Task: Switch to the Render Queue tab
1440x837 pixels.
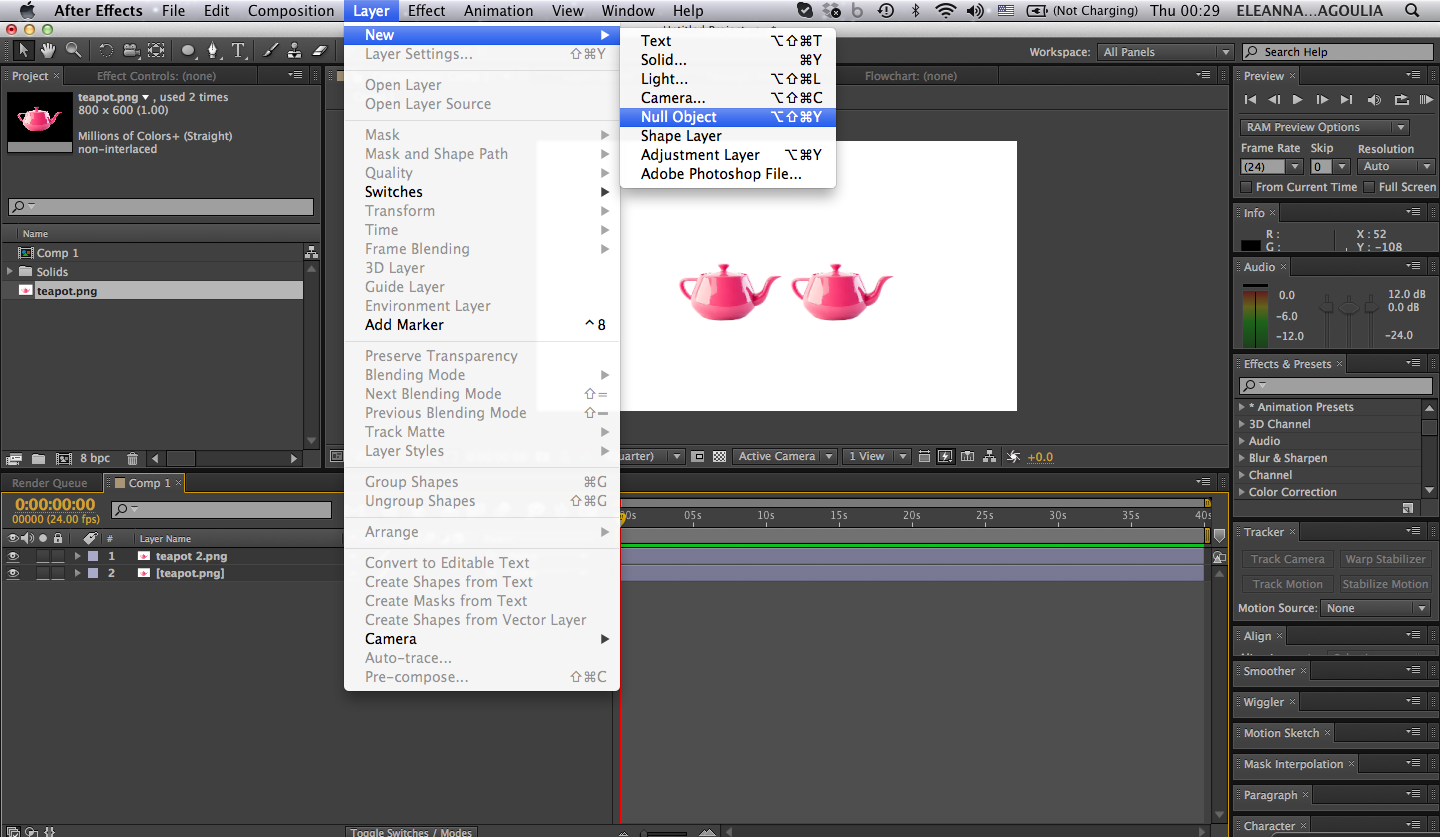Action: tap(50, 483)
